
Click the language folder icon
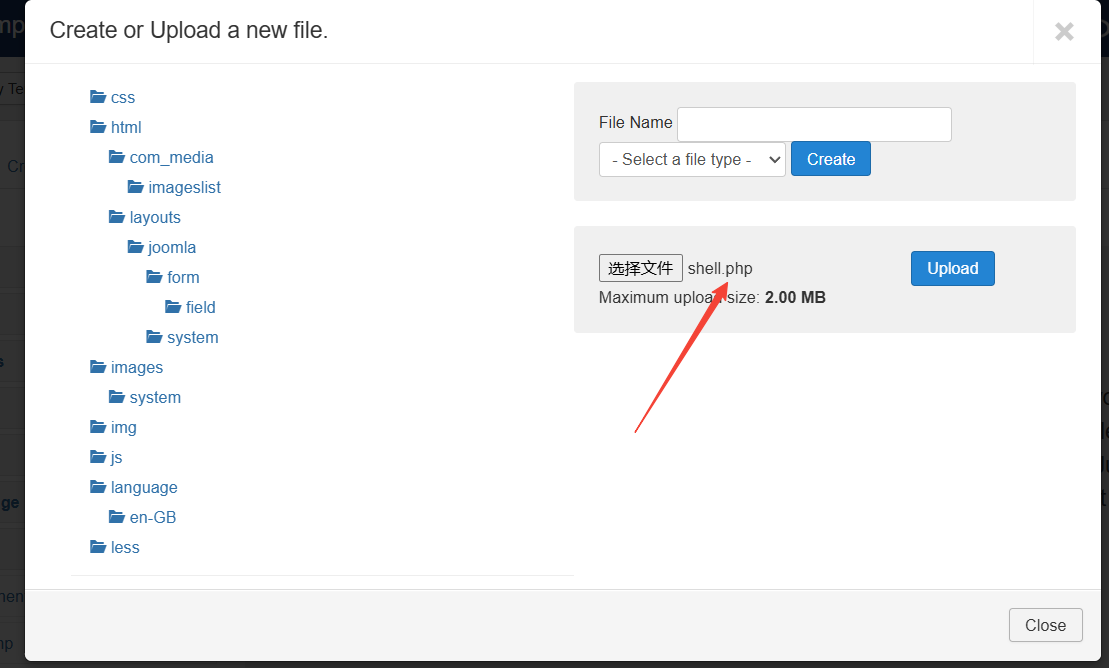click(98, 487)
